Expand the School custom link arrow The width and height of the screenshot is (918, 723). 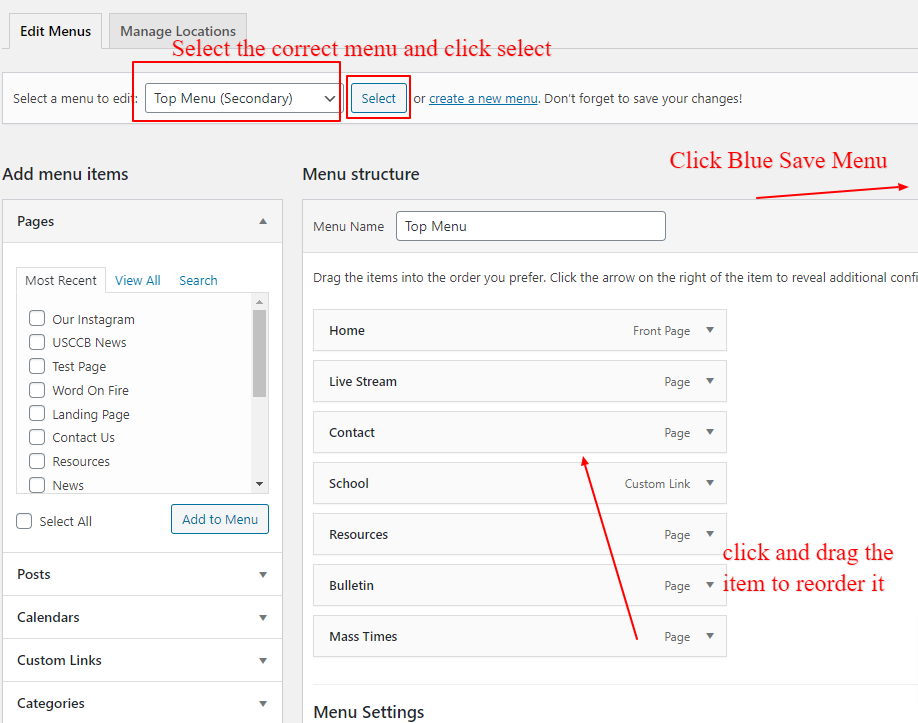click(x=710, y=483)
